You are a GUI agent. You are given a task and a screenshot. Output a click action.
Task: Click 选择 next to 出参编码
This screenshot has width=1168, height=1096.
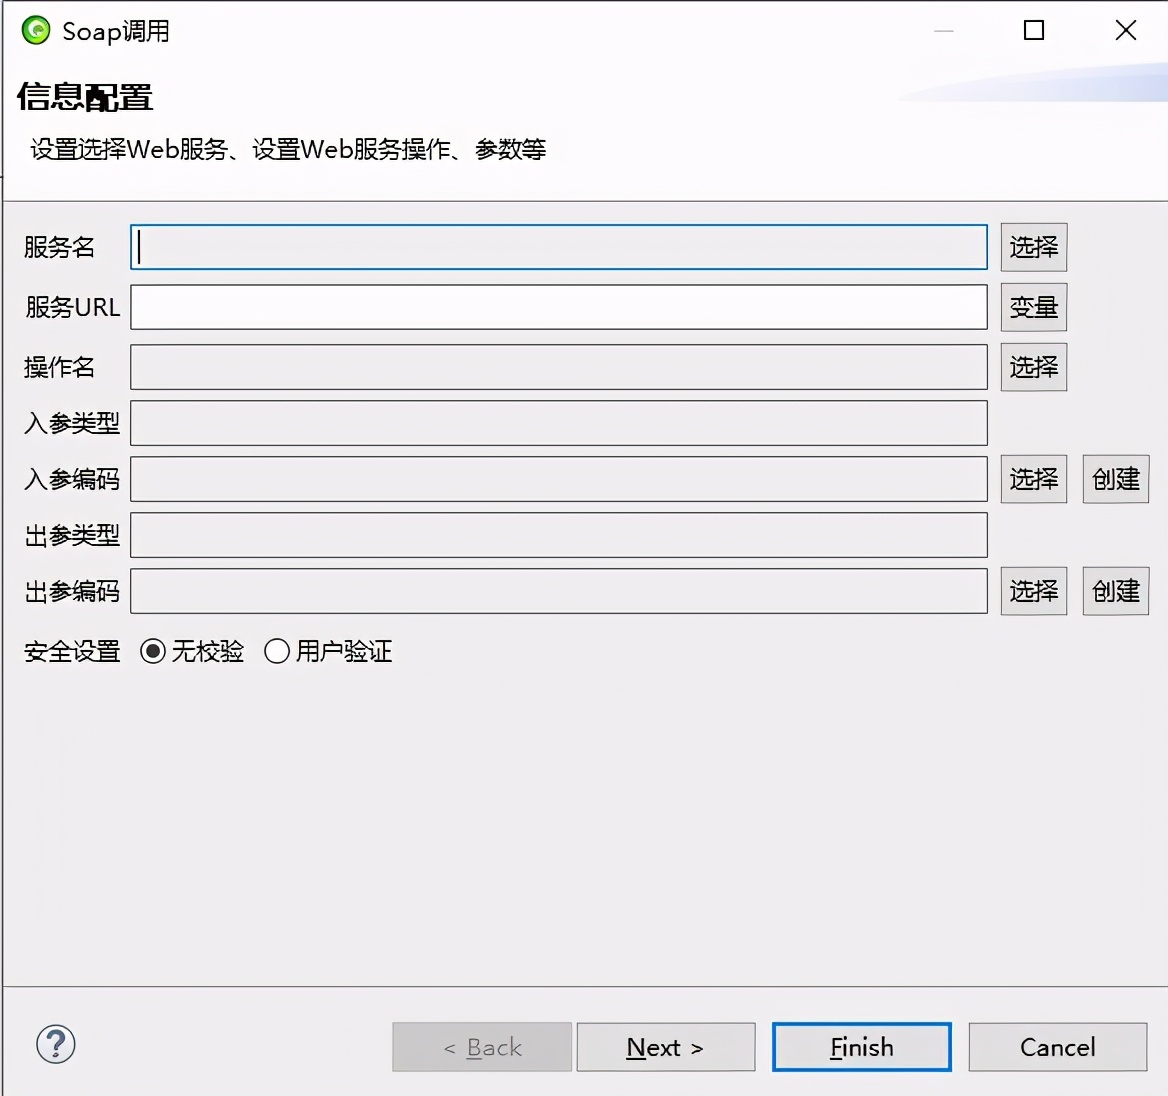[x=1033, y=591]
